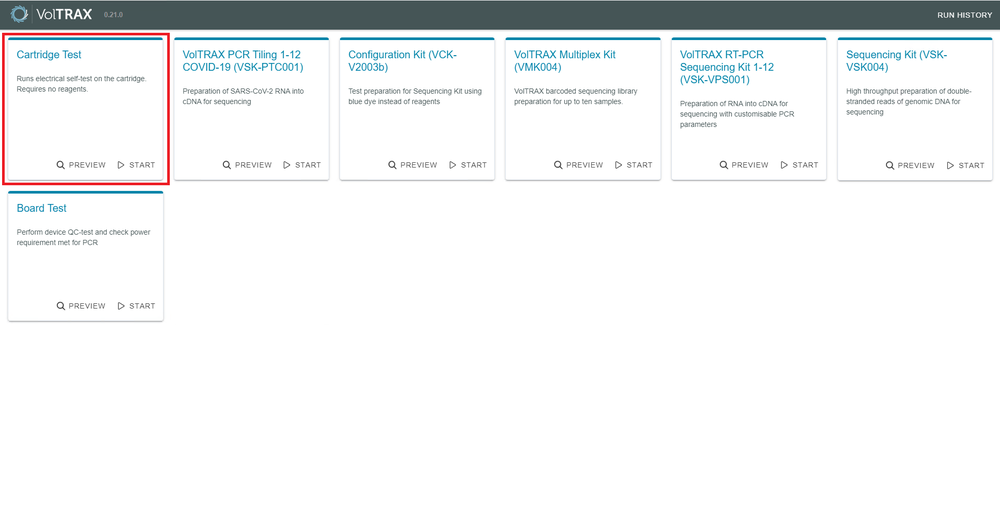Click the VolTRAX brand name text
The height and width of the screenshot is (512, 1000).
(x=65, y=14)
